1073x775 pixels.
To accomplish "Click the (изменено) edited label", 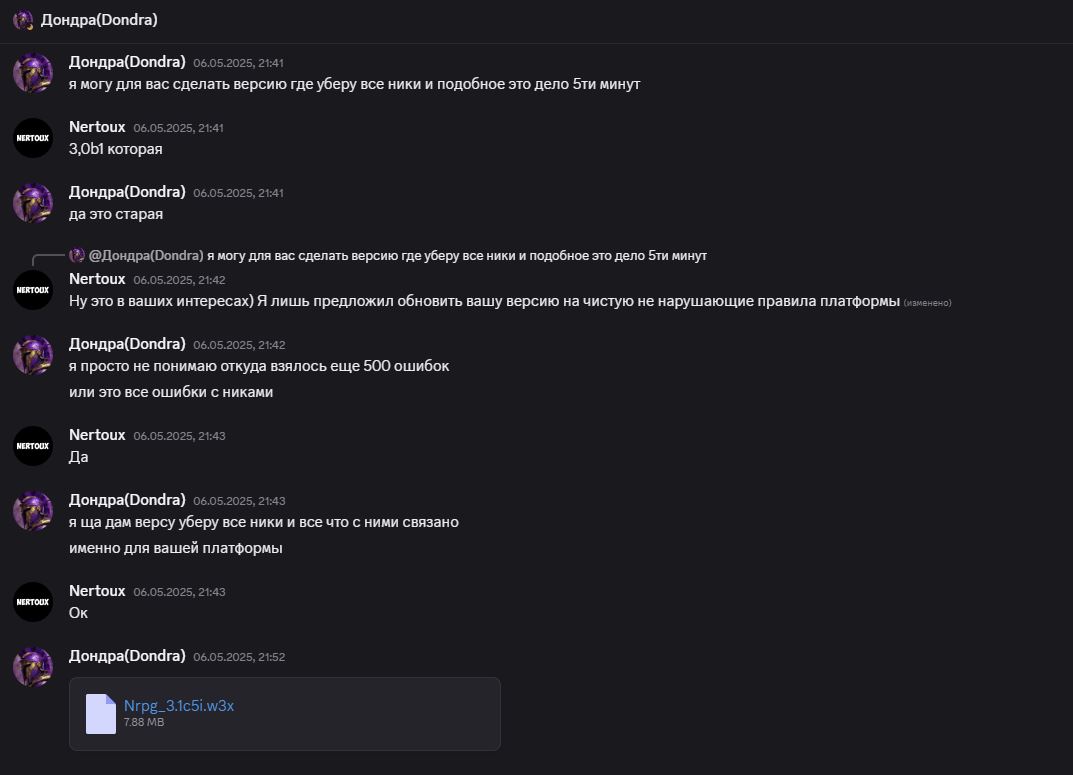I will click(927, 302).
